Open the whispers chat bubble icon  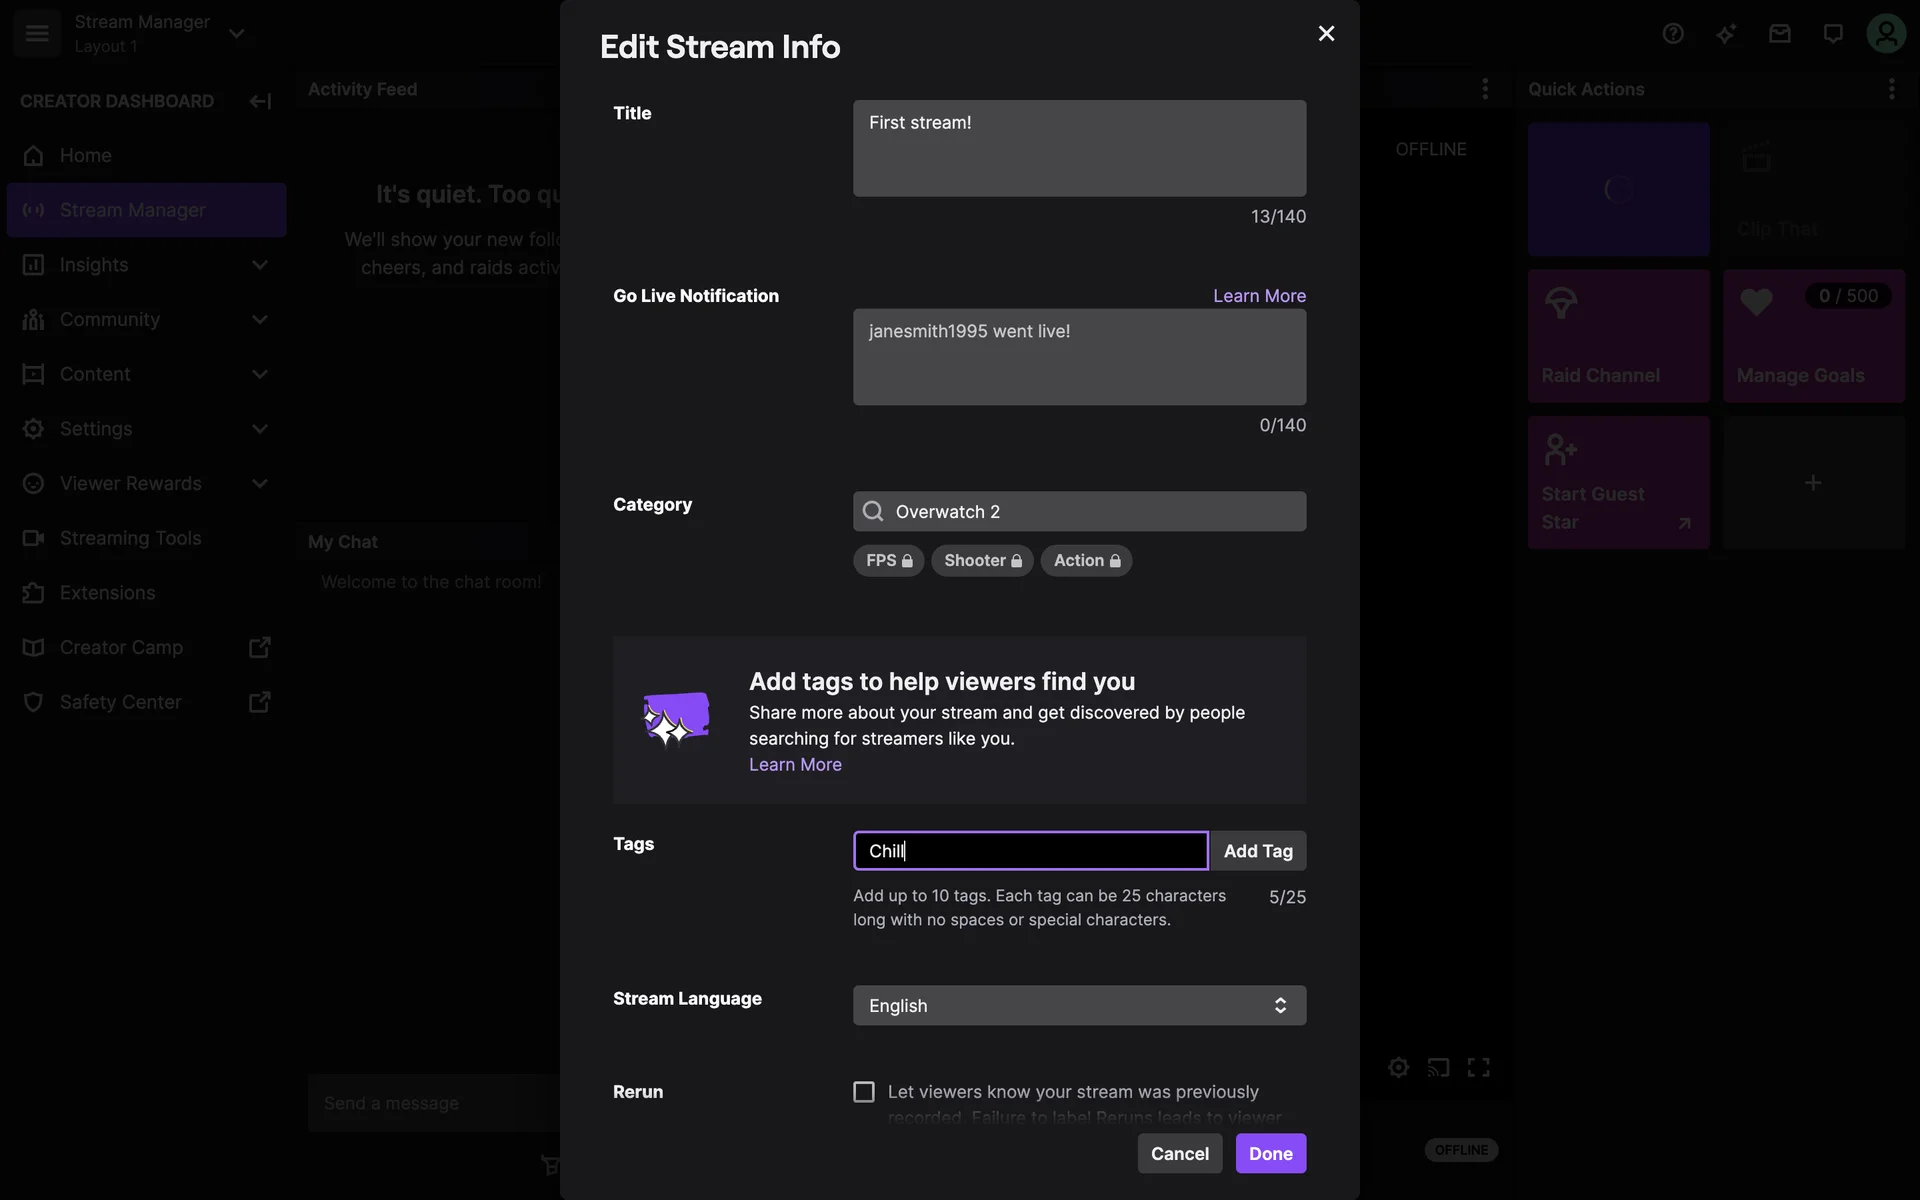1833,34
